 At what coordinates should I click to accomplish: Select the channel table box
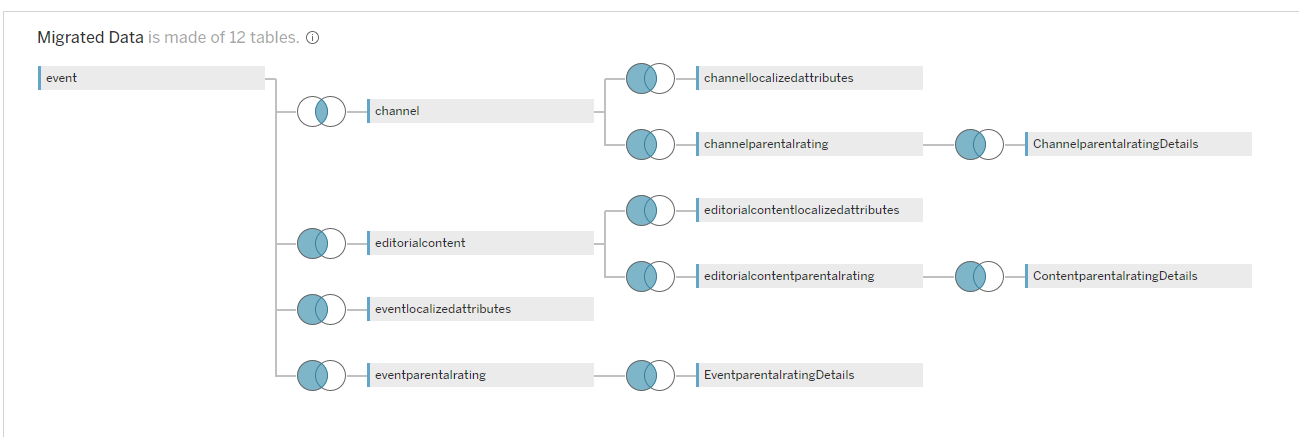click(480, 111)
